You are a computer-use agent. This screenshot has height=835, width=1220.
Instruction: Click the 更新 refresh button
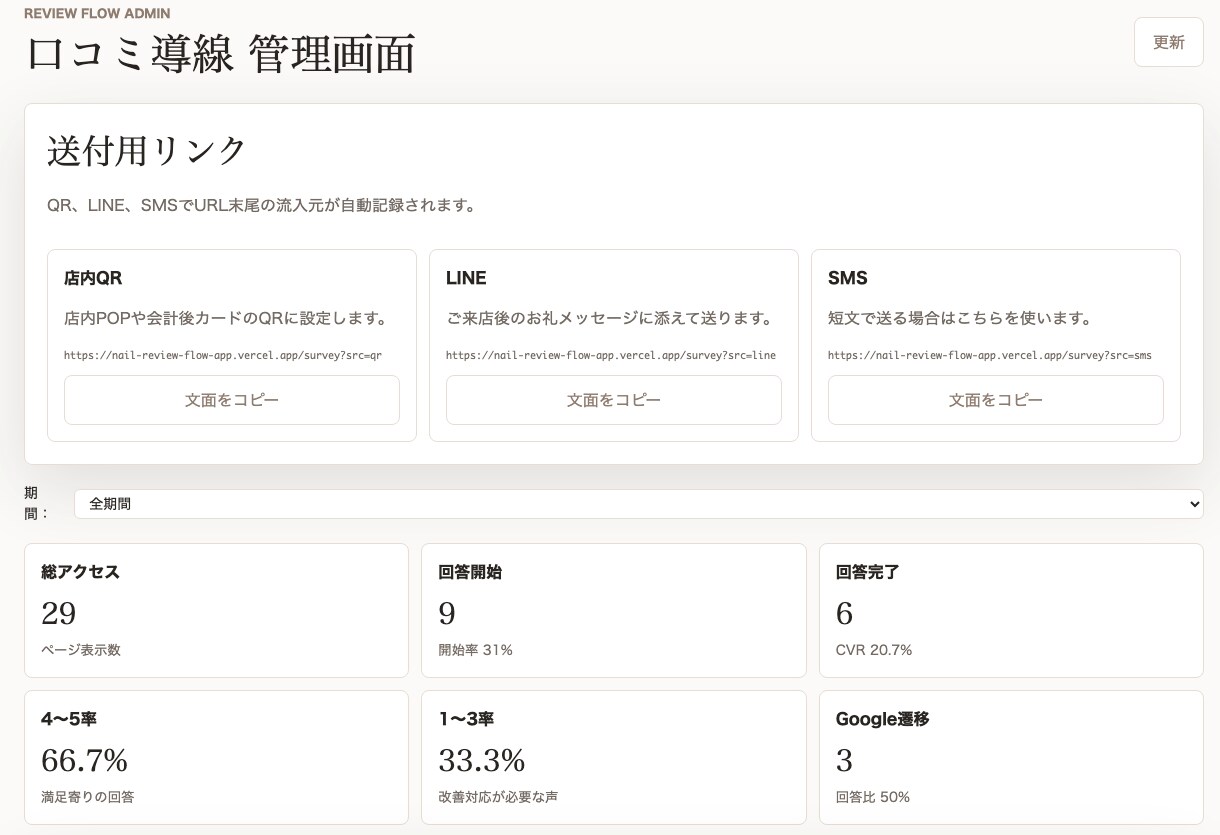point(1168,42)
